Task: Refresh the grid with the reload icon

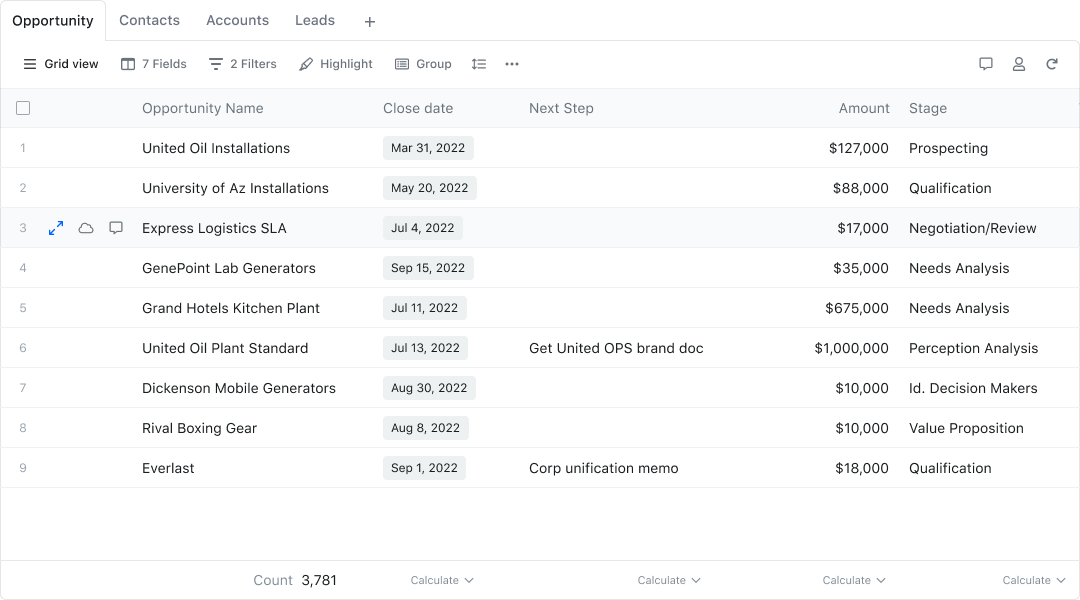Action: [1052, 64]
